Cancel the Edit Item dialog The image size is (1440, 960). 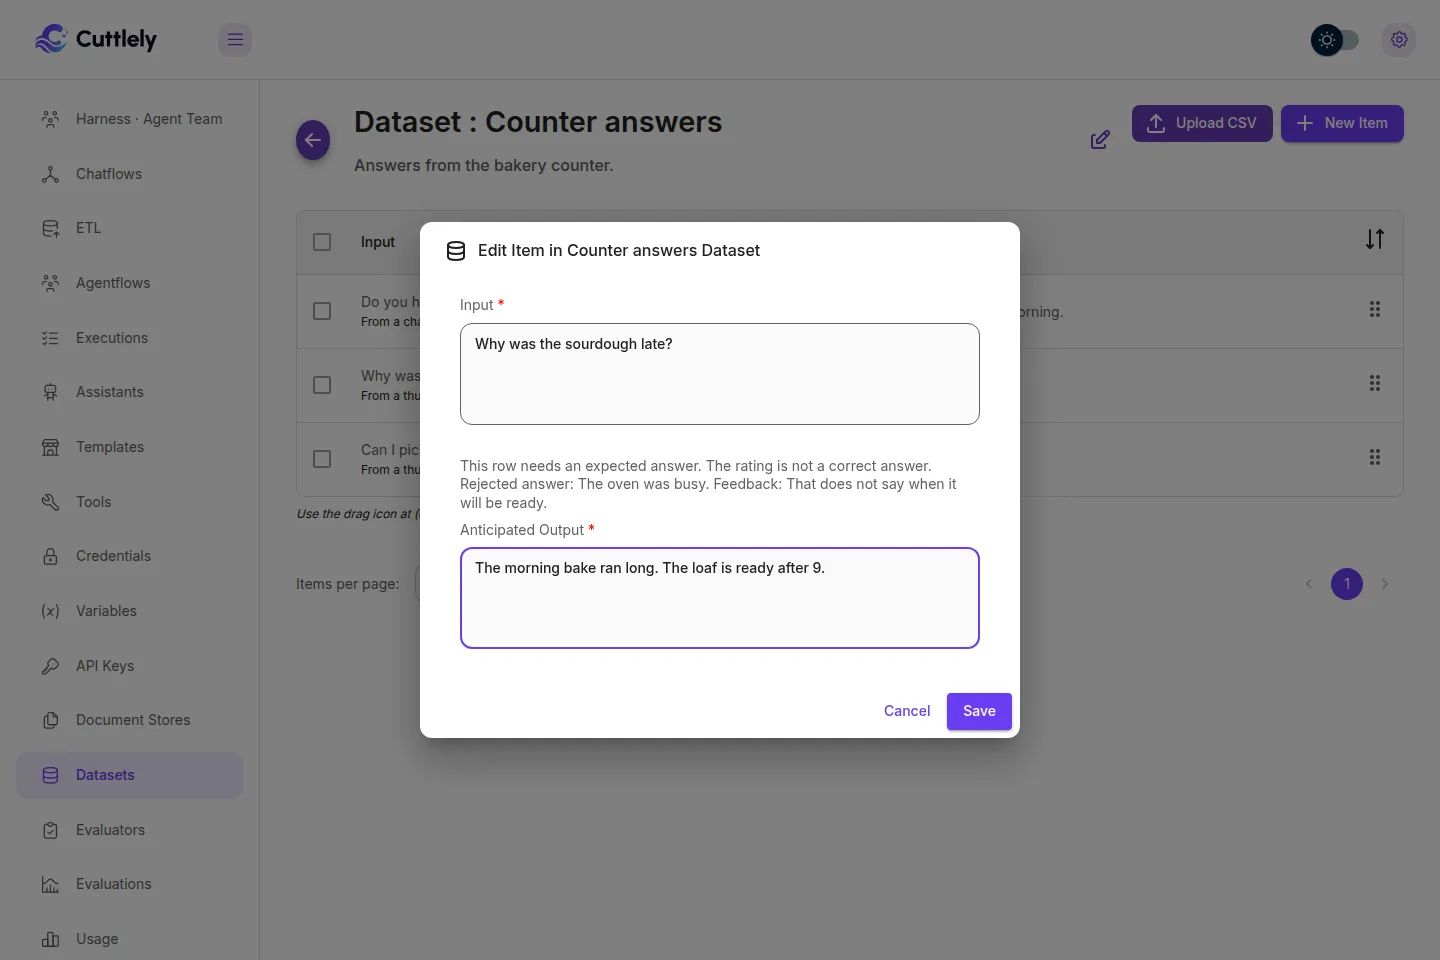coord(907,711)
